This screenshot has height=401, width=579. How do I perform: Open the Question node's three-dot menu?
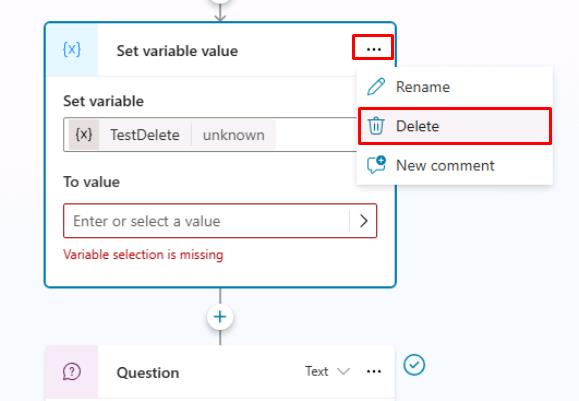point(374,371)
